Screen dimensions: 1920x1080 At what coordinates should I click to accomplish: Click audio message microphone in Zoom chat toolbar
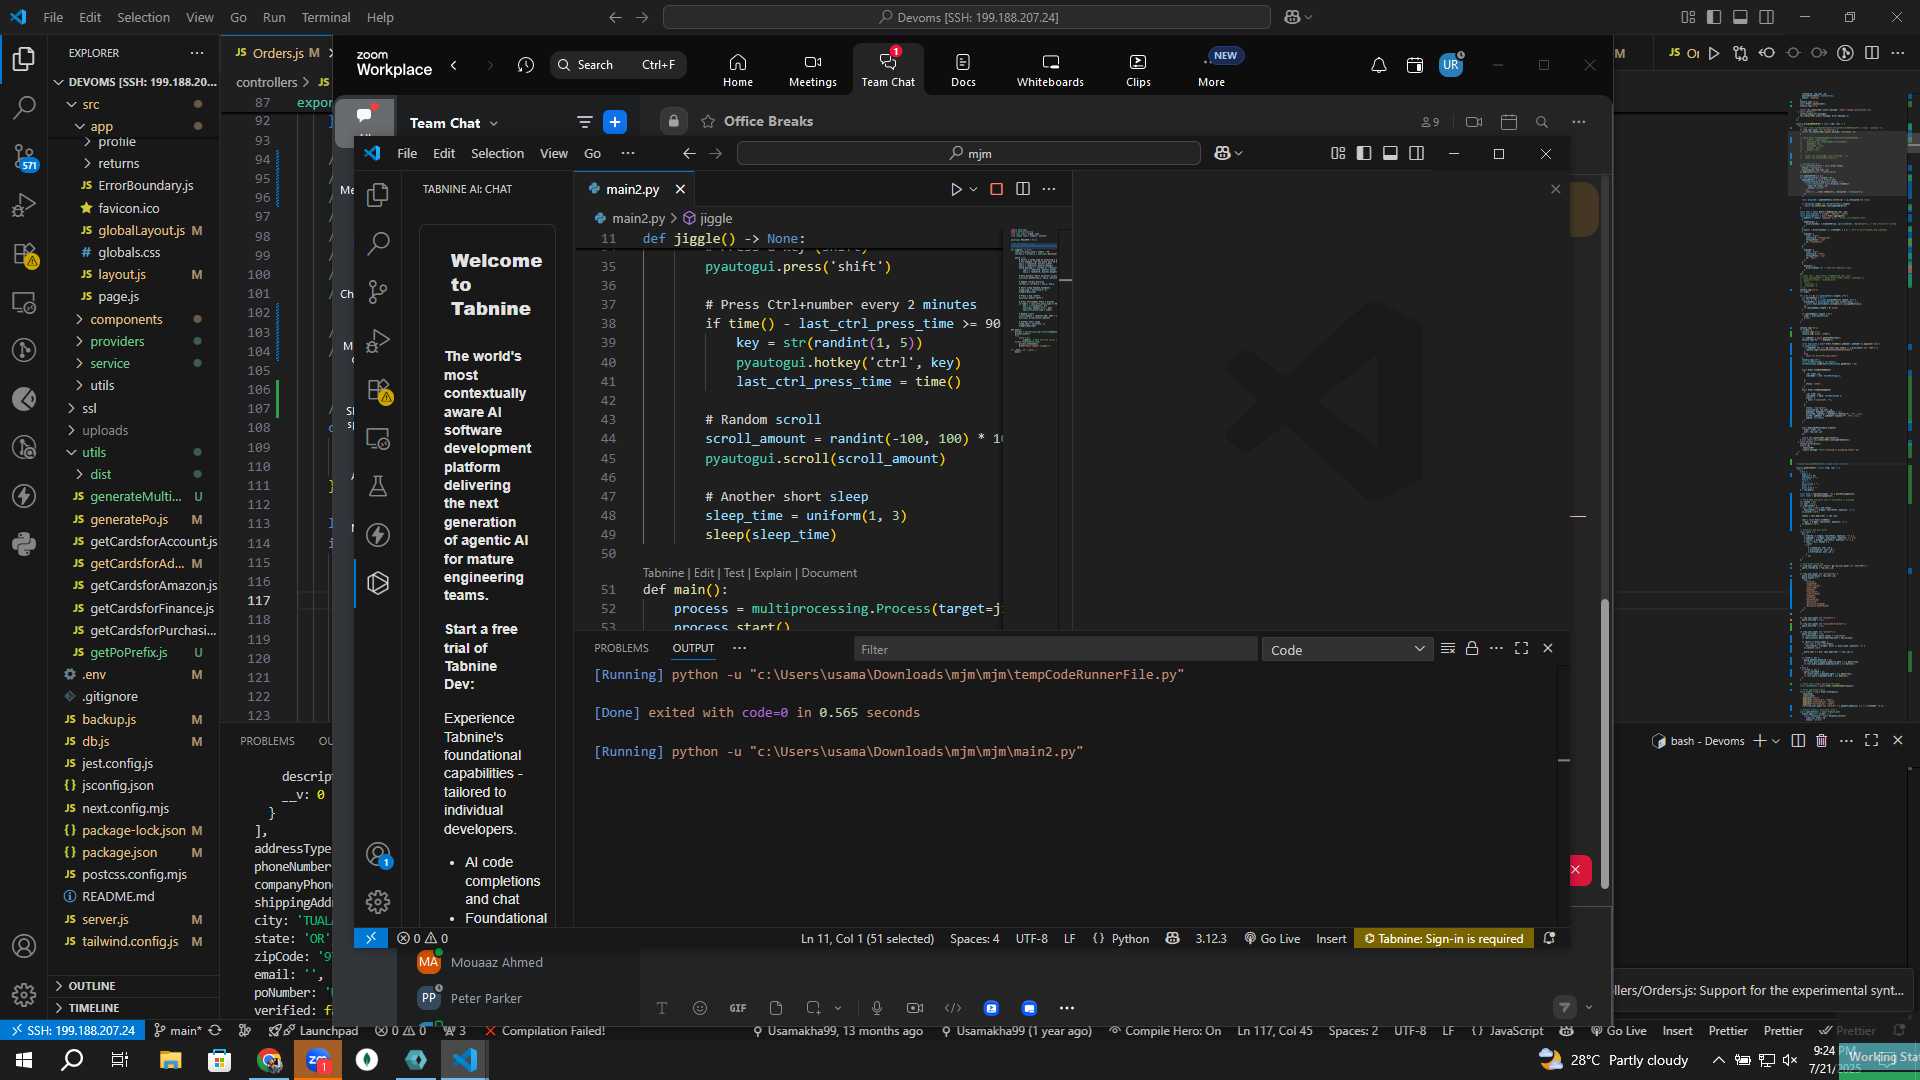point(877,1008)
